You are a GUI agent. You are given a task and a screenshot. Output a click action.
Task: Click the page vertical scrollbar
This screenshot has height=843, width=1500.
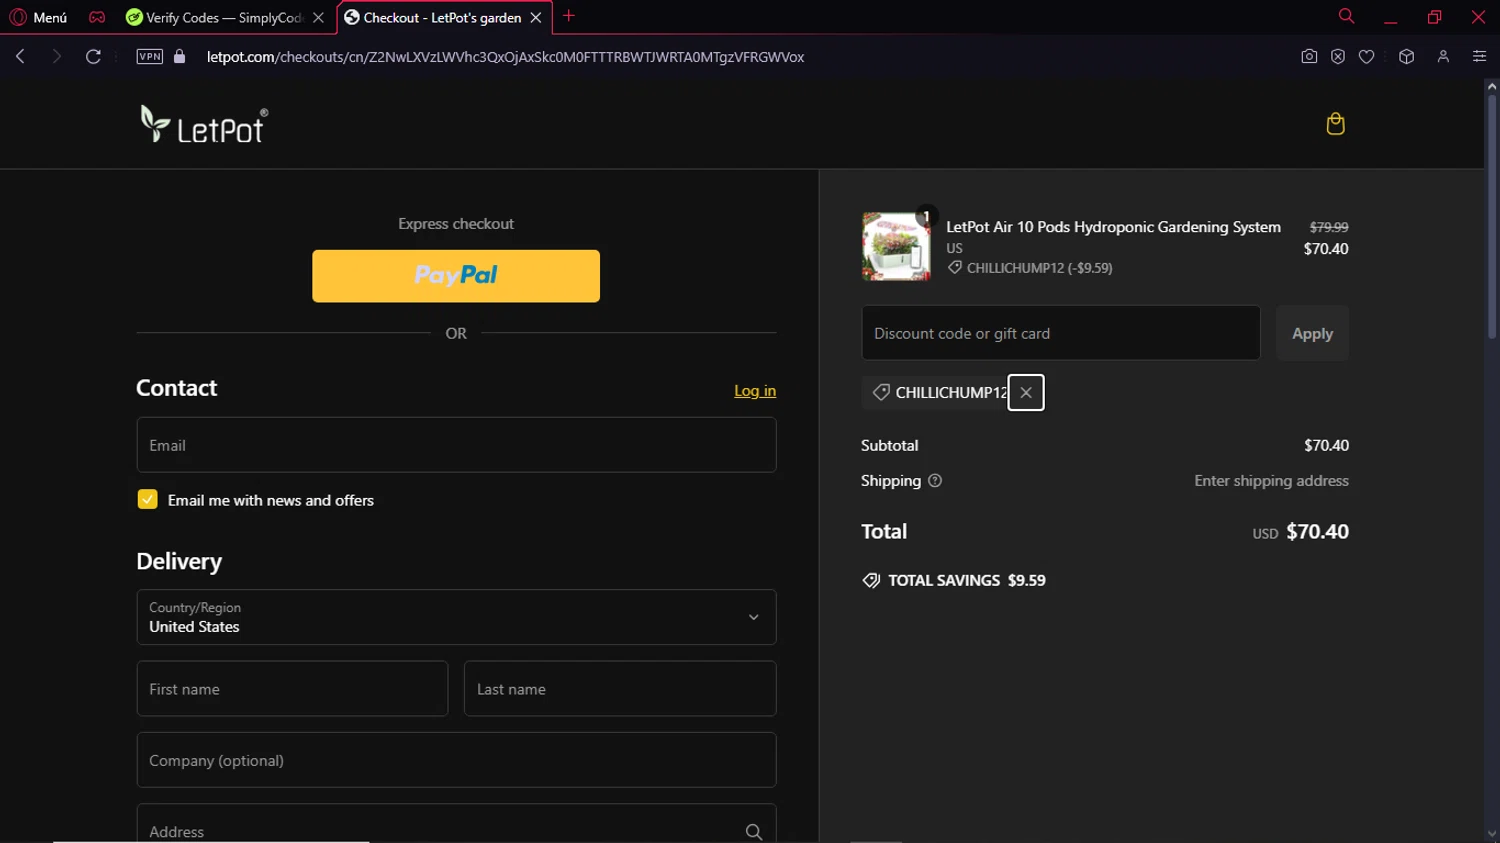click(1491, 215)
